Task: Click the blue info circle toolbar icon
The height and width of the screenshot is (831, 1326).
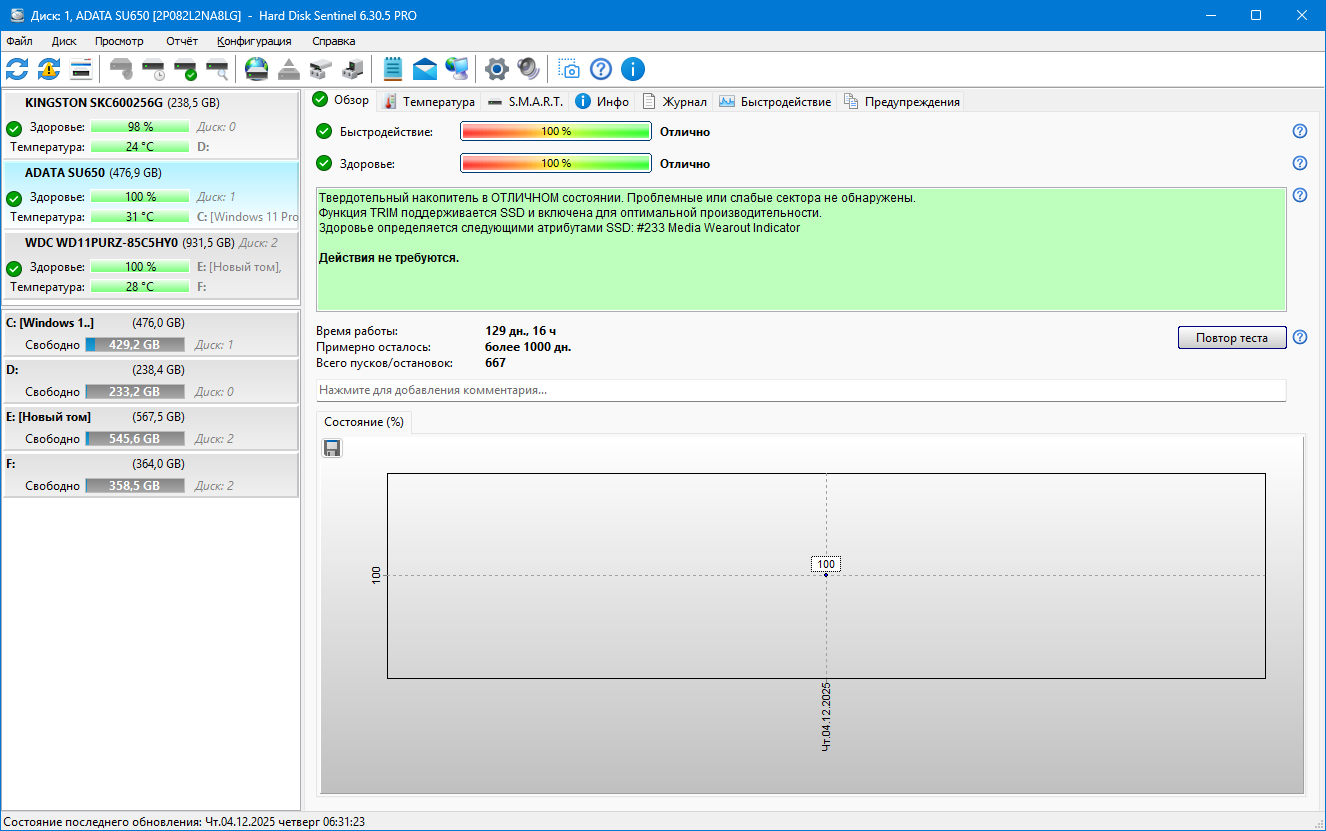Action: (633, 69)
